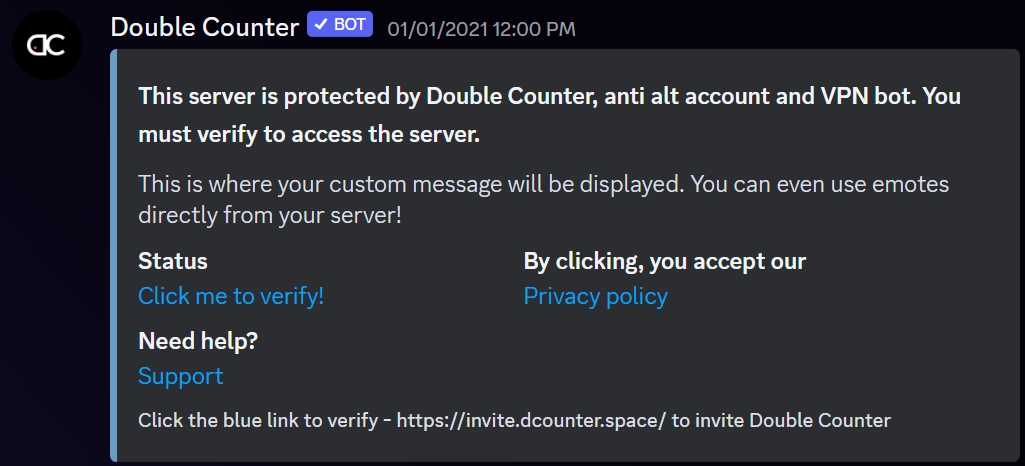Click the "must verify to access the server" line
This screenshot has width=1025, height=466.
click(x=309, y=134)
